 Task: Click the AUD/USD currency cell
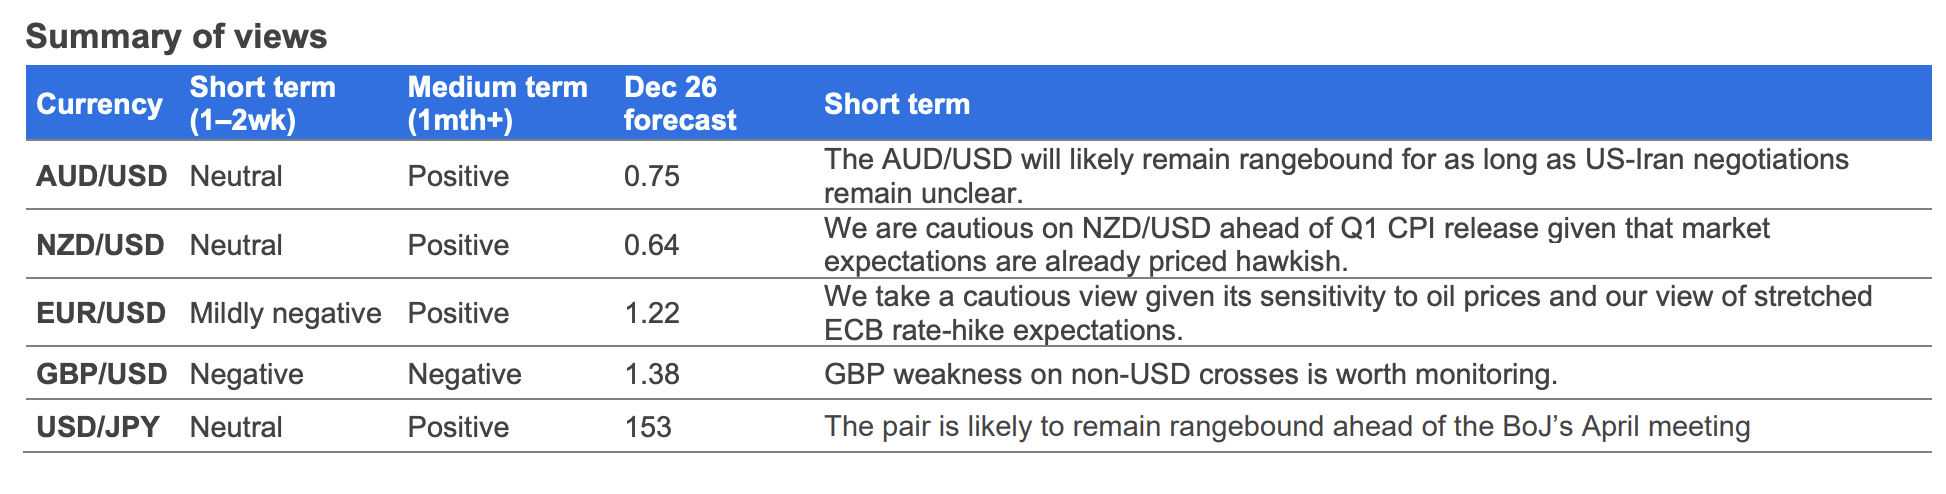point(101,176)
